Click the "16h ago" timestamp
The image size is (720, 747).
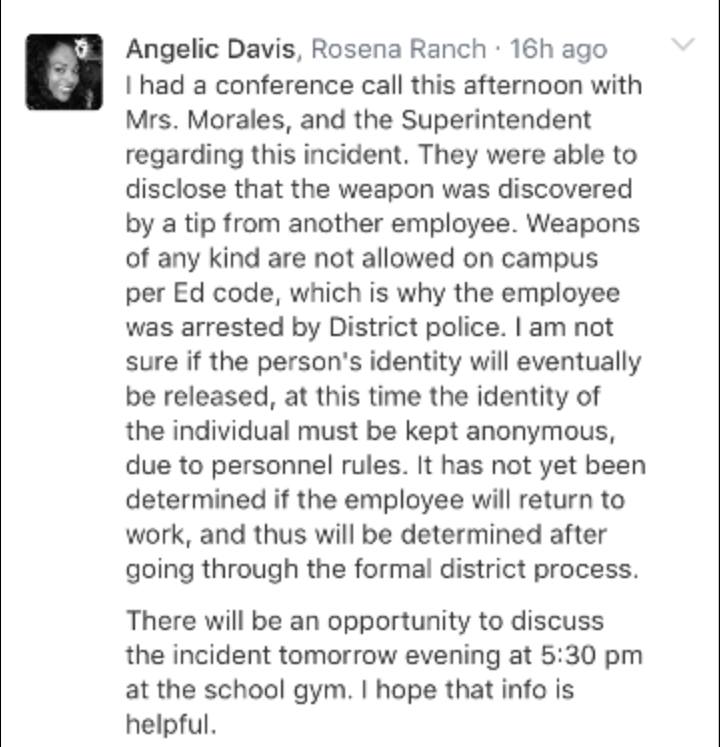click(557, 49)
